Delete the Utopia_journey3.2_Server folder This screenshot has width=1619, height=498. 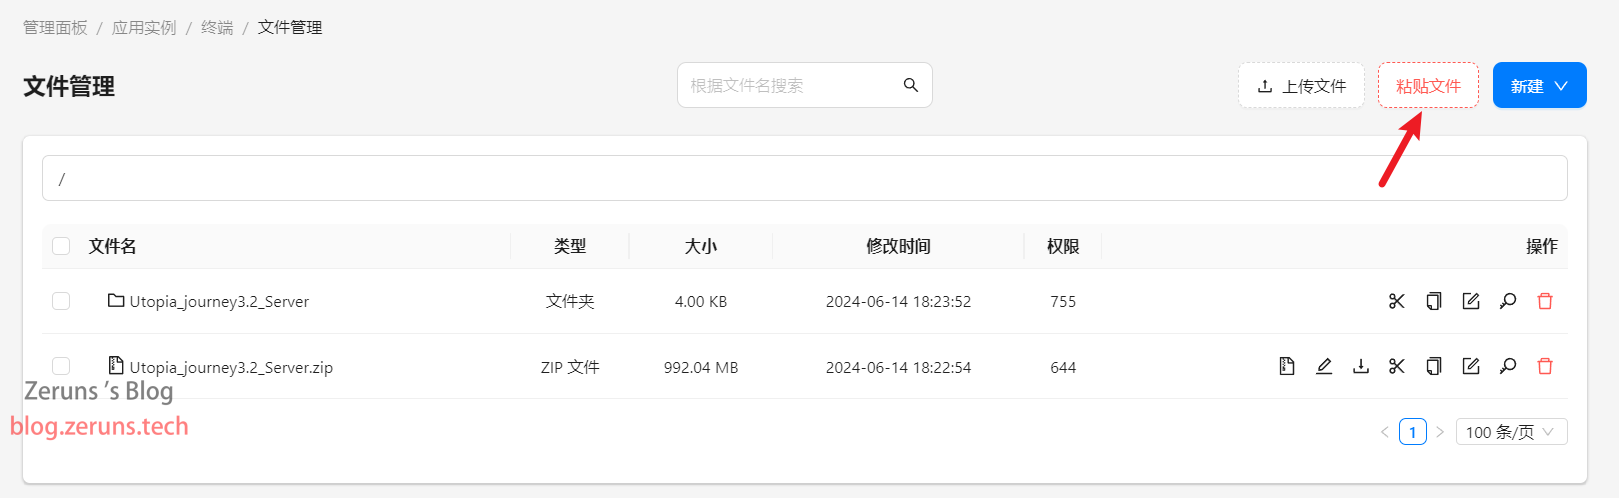pyautogui.click(x=1545, y=301)
